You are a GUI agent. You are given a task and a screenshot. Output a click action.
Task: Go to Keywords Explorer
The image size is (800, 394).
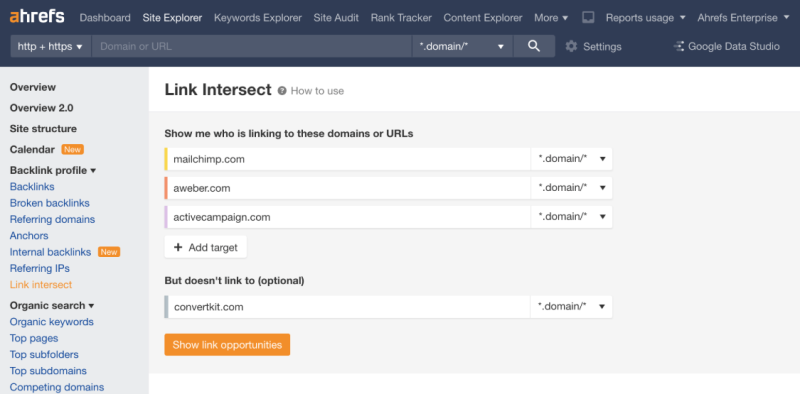tap(258, 17)
